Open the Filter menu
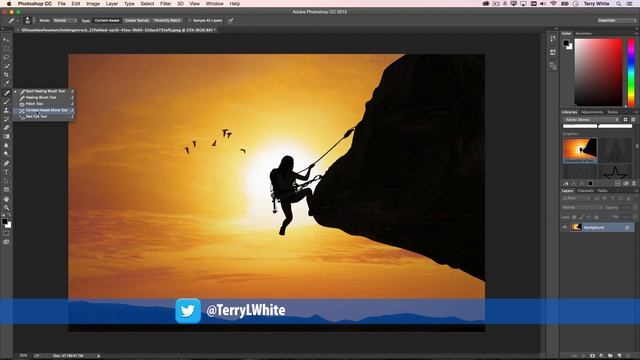This screenshot has height=360, width=640. click(165, 4)
